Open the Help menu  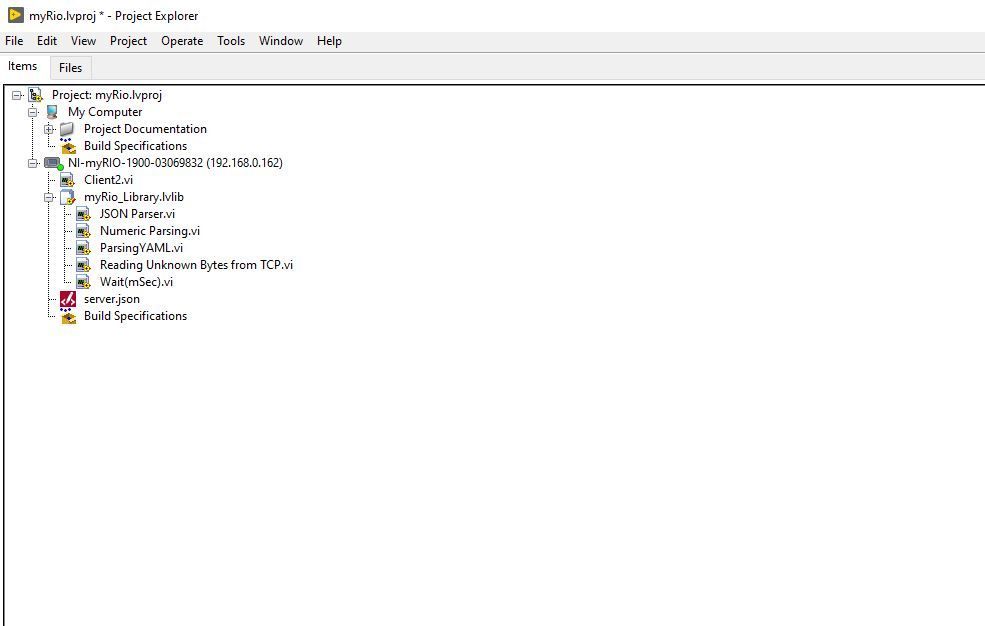[329, 41]
